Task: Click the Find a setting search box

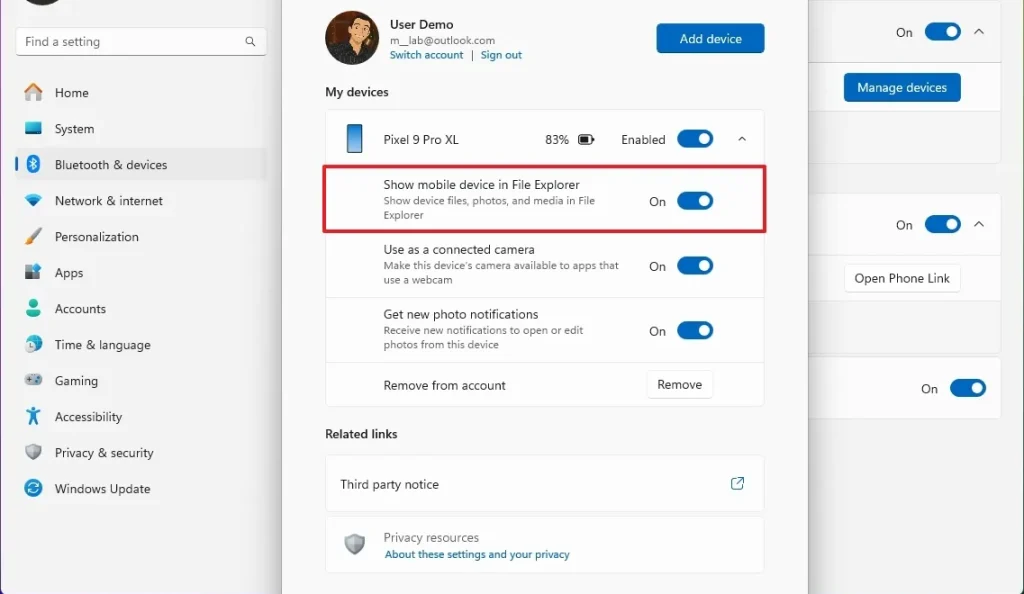Action: coord(141,41)
